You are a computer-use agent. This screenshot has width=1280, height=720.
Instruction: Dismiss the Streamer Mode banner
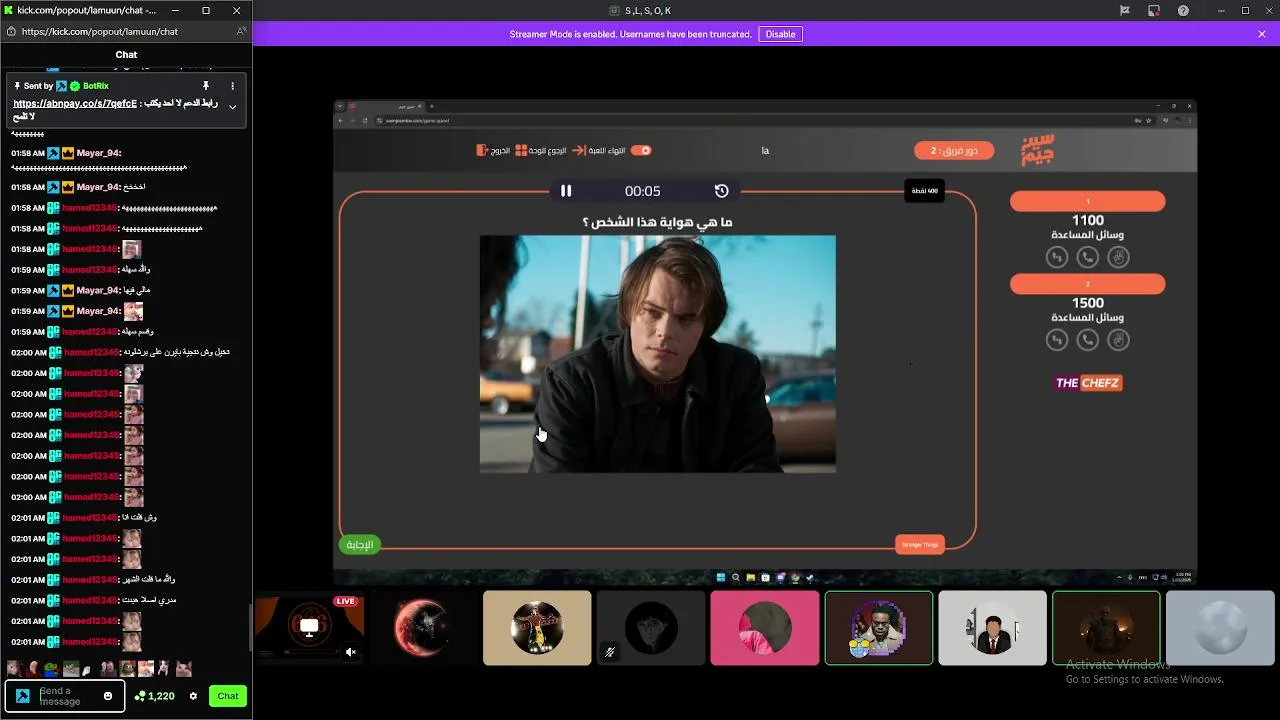pos(1262,34)
